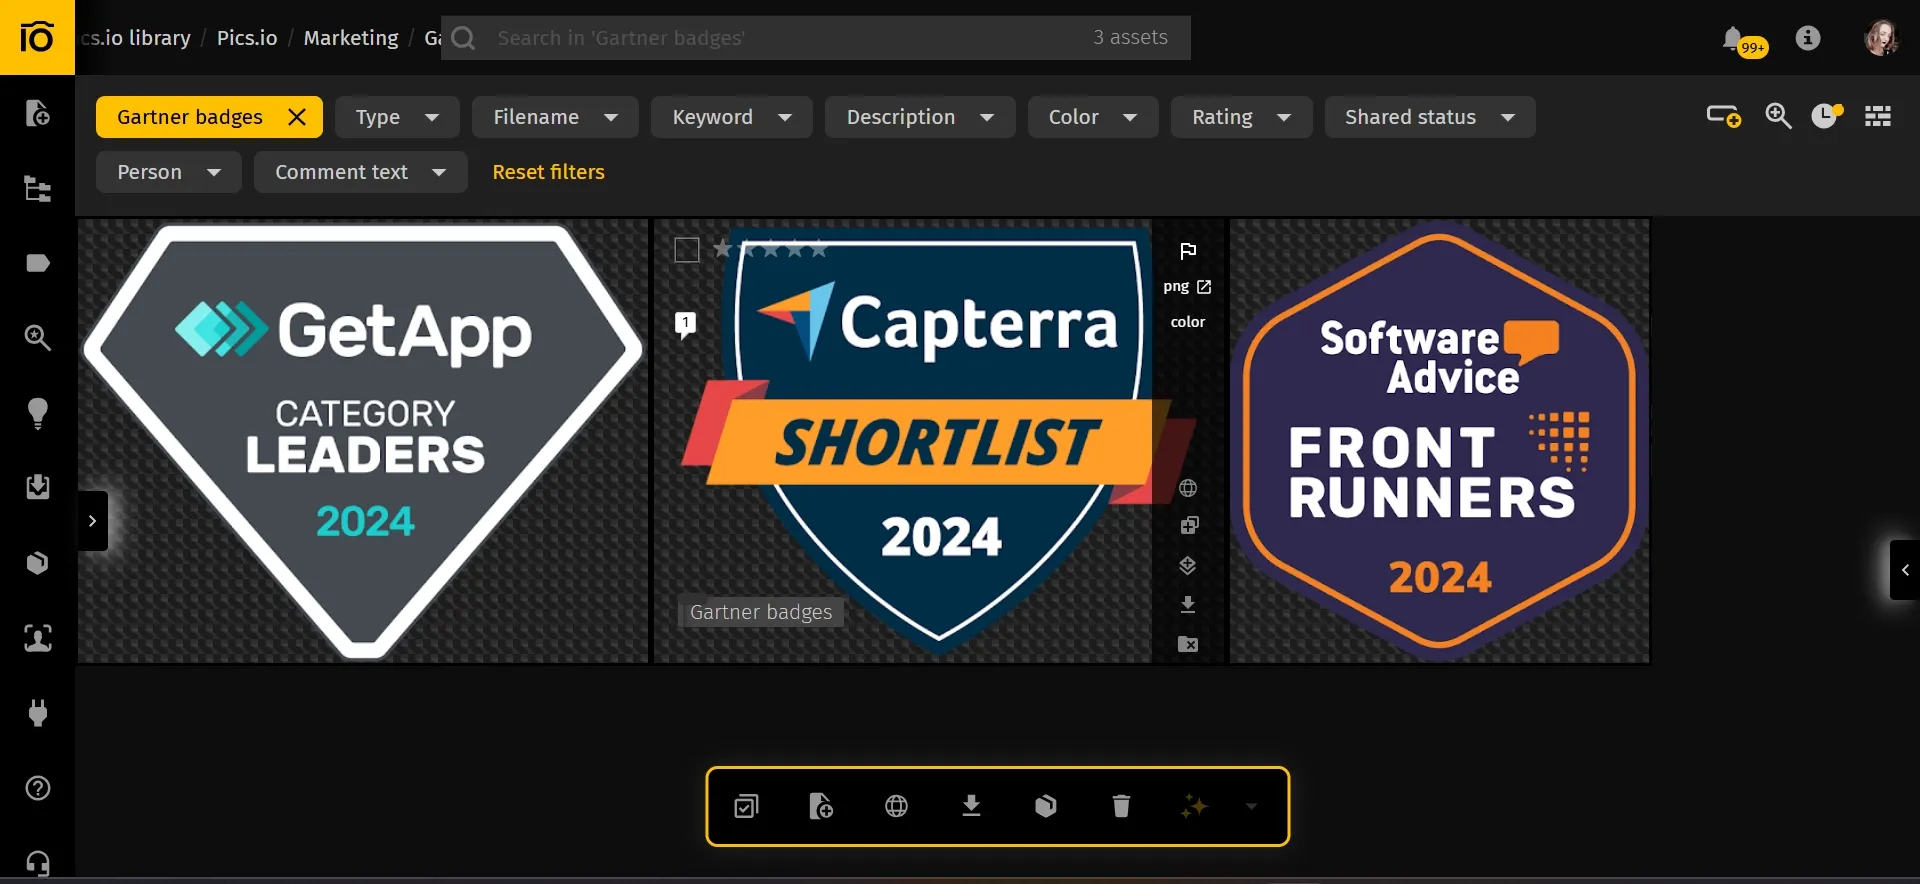Click the Gartner badges tag on Capterra asset
This screenshot has width=1920, height=884.
(761, 612)
